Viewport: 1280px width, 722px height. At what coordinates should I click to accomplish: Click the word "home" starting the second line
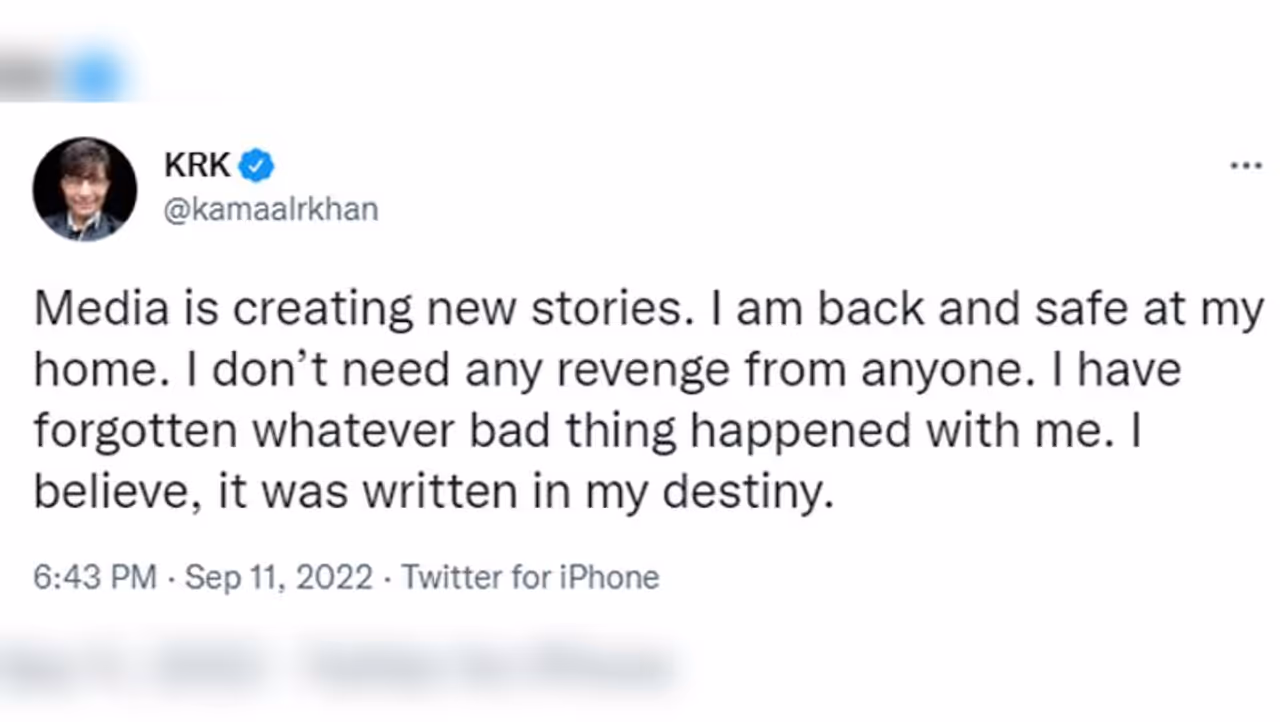[92, 371]
